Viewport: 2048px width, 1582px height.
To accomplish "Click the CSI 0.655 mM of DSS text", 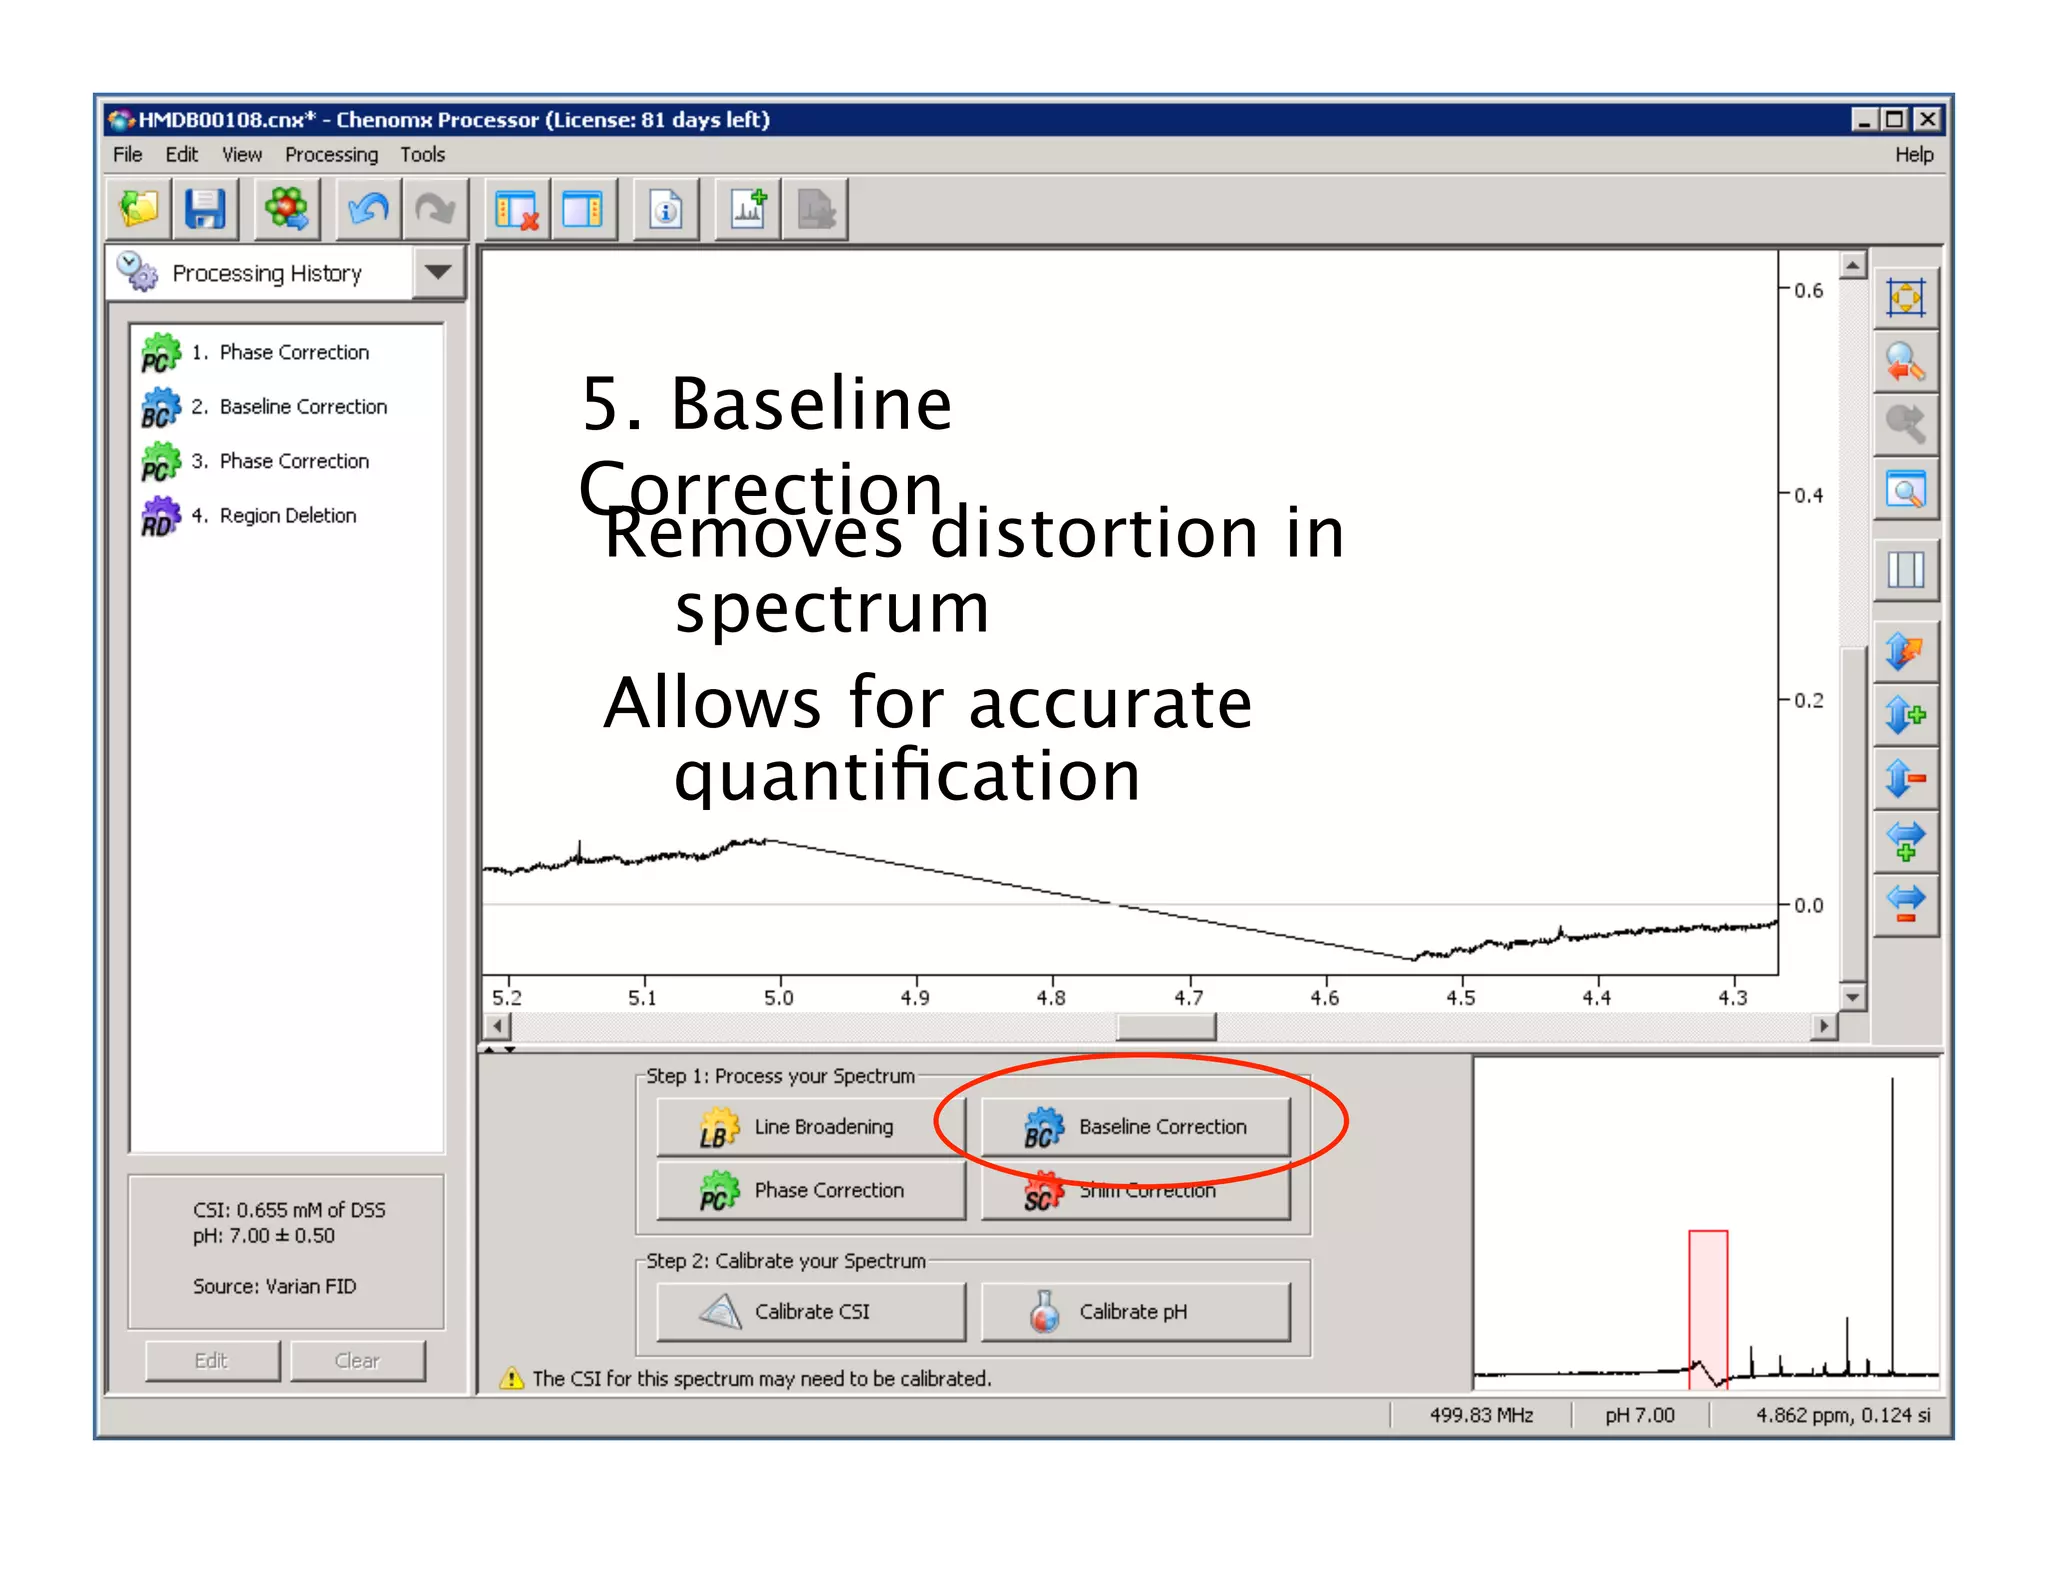I will coord(289,1210).
